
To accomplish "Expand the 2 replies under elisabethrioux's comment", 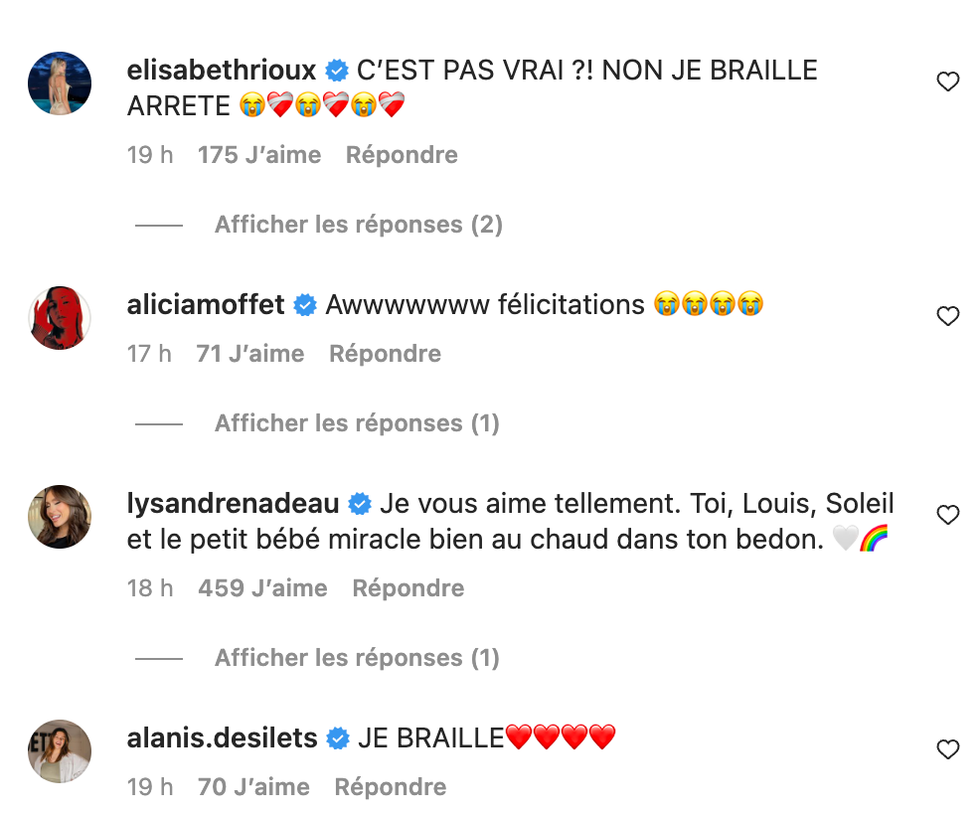I will pyautogui.click(x=357, y=224).
